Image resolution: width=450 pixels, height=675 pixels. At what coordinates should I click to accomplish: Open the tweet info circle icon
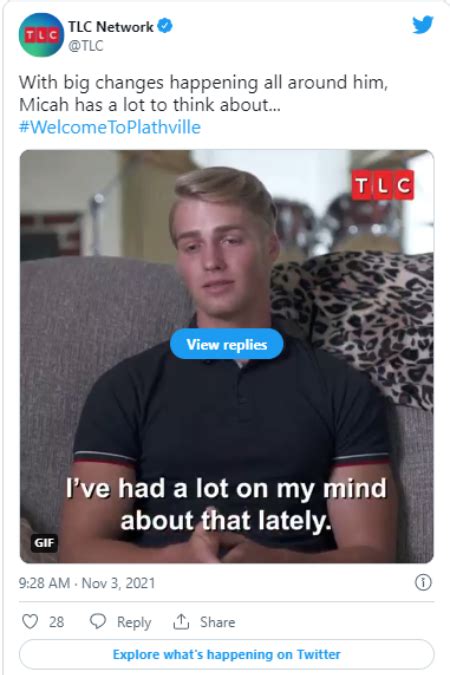click(x=423, y=582)
